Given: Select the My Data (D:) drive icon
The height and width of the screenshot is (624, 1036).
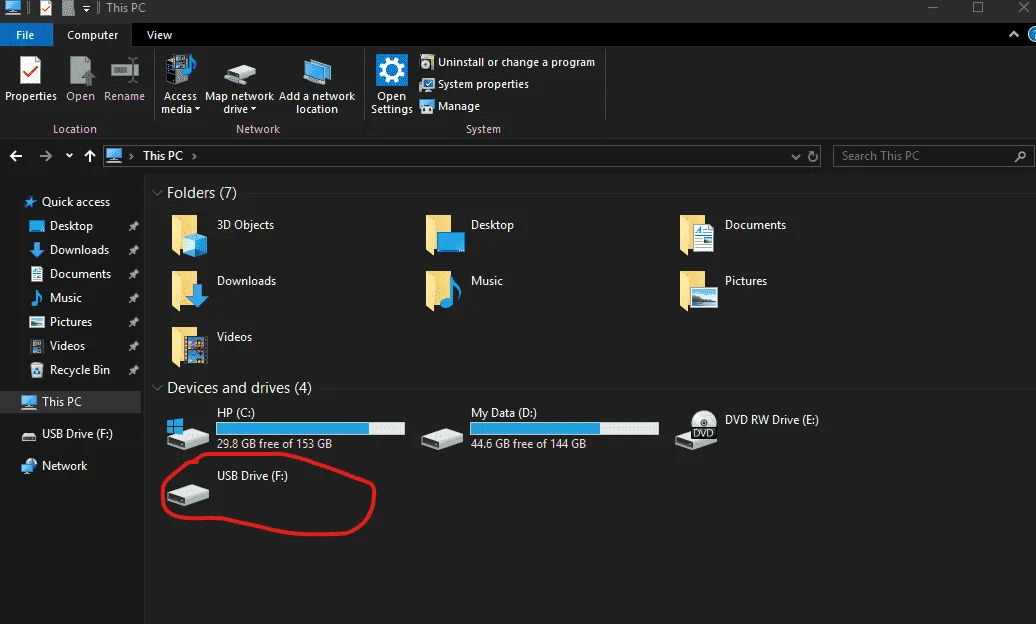Looking at the screenshot, I should pyautogui.click(x=442, y=438).
